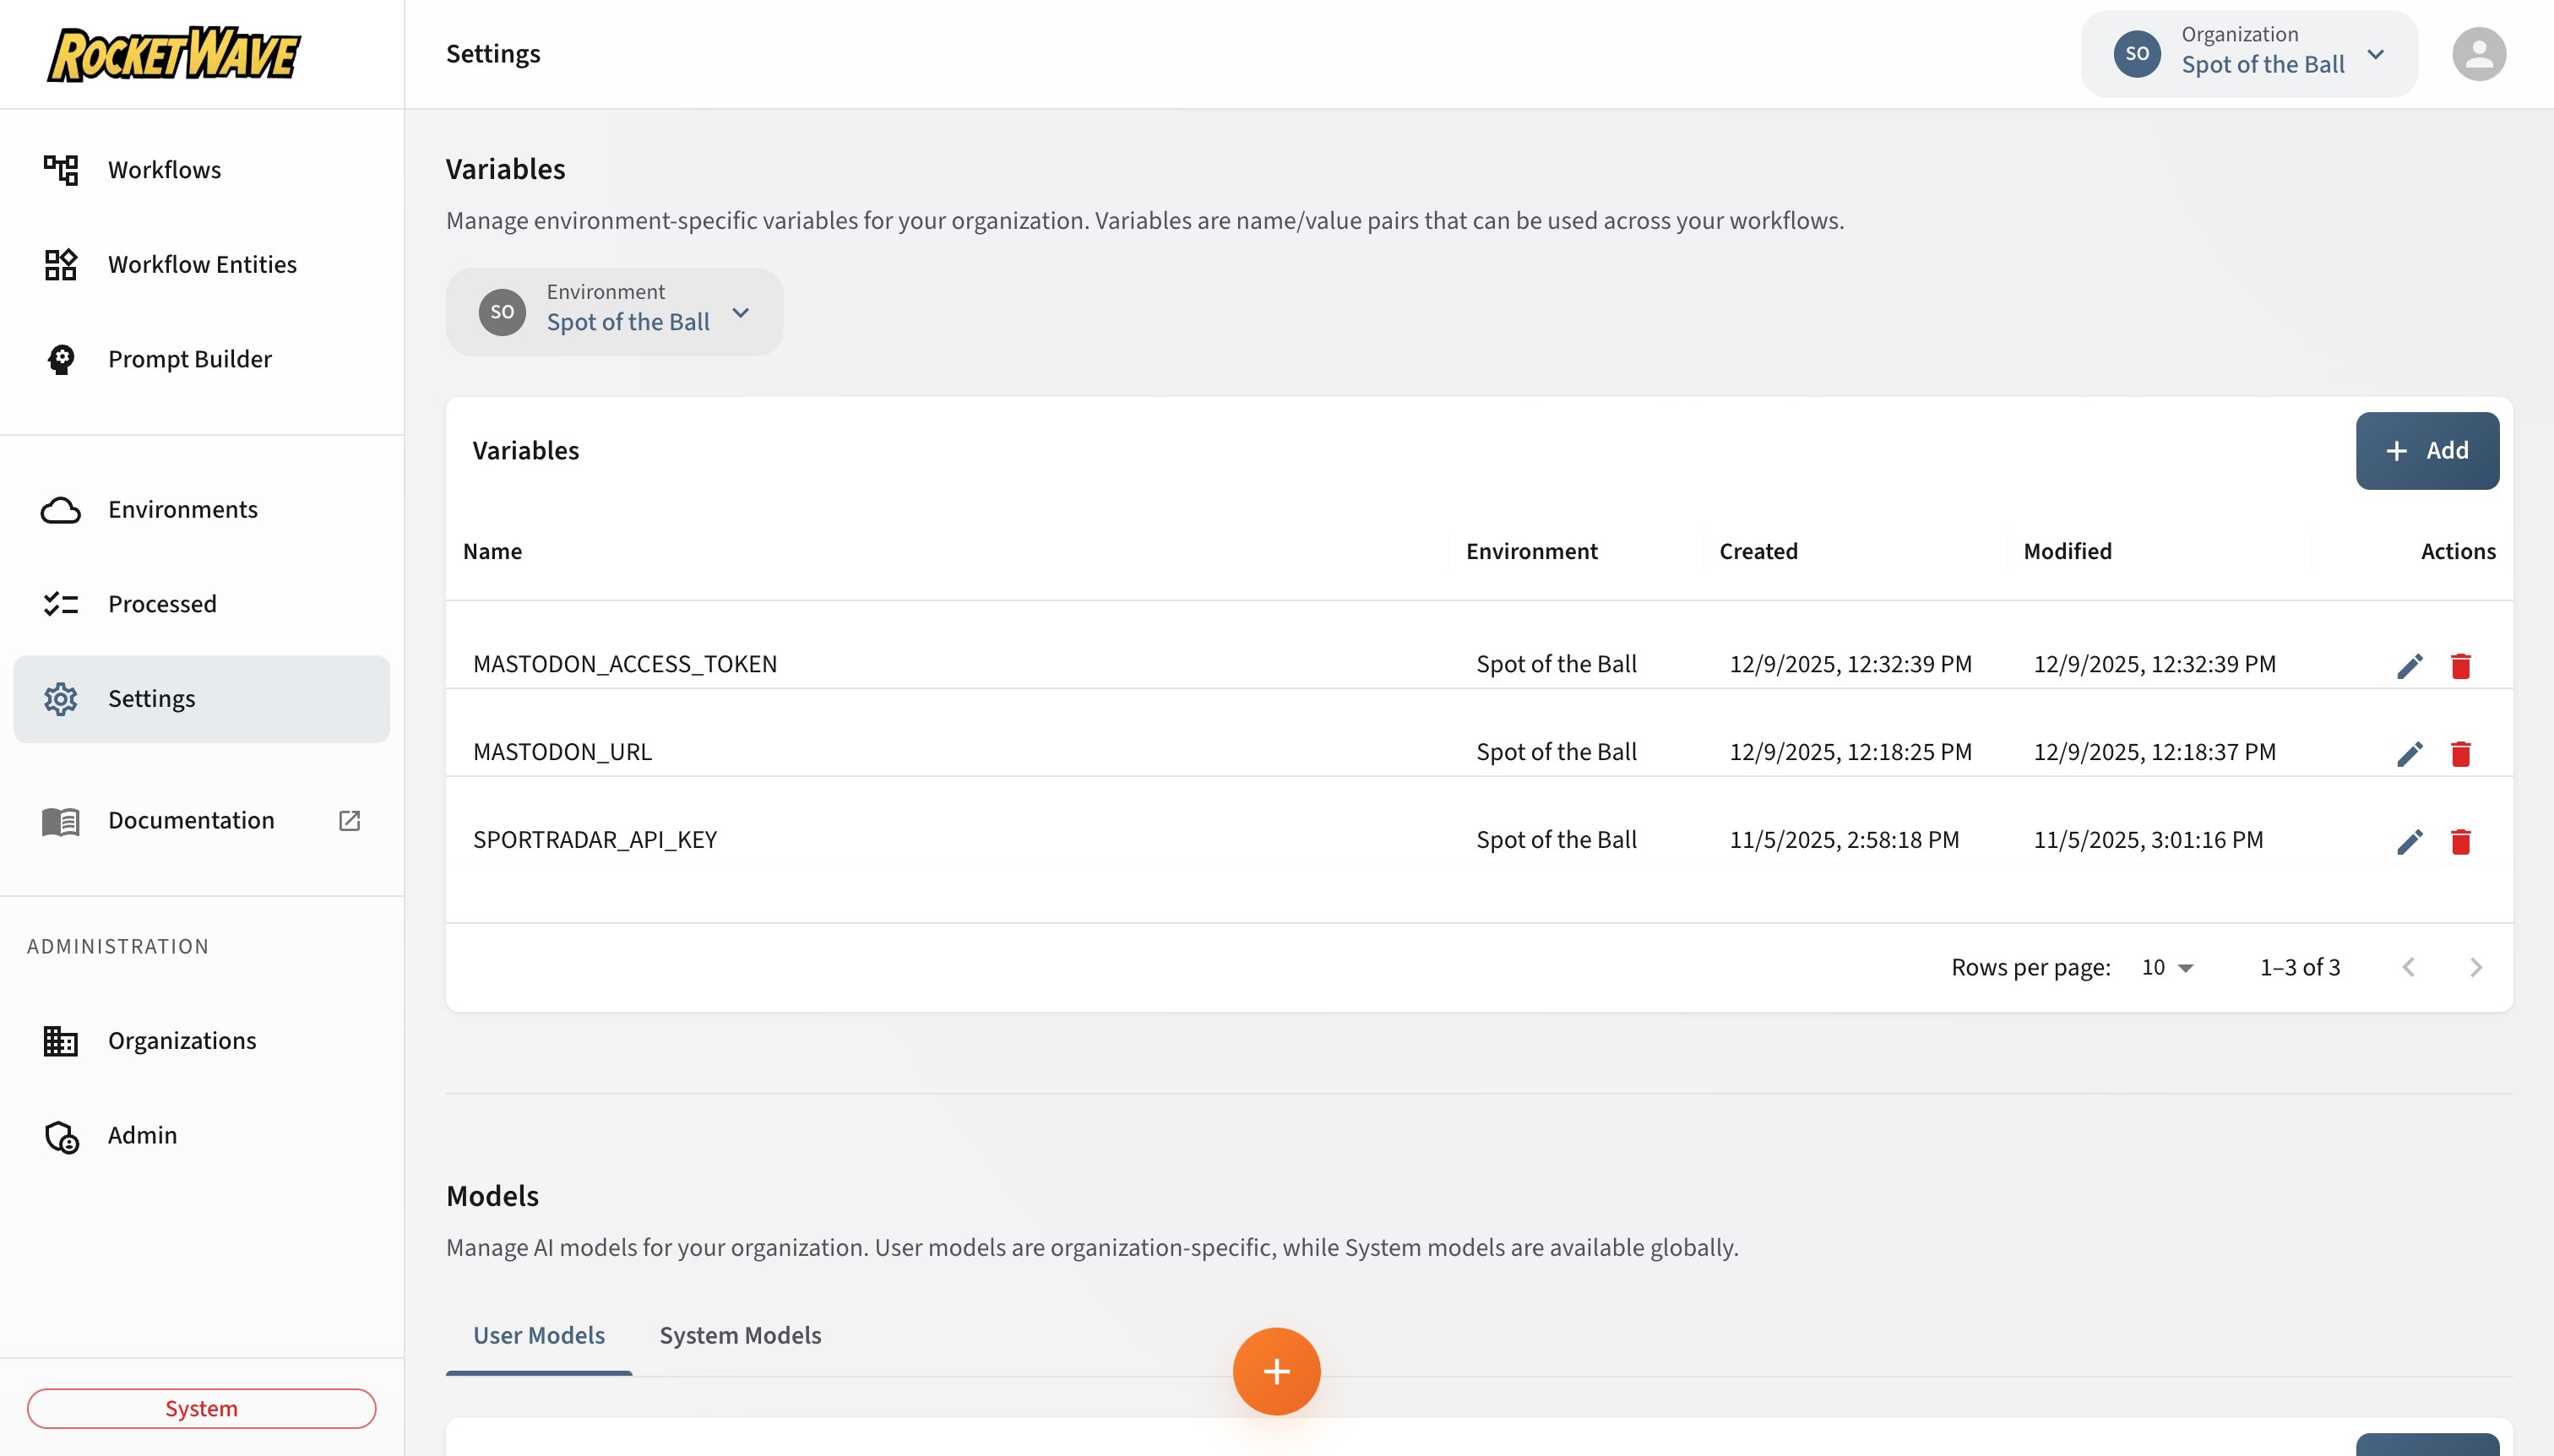The width and height of the screenshot is (2554, 1456).
Task: Click the orange floating plus button
Action: point(1276,1371)
